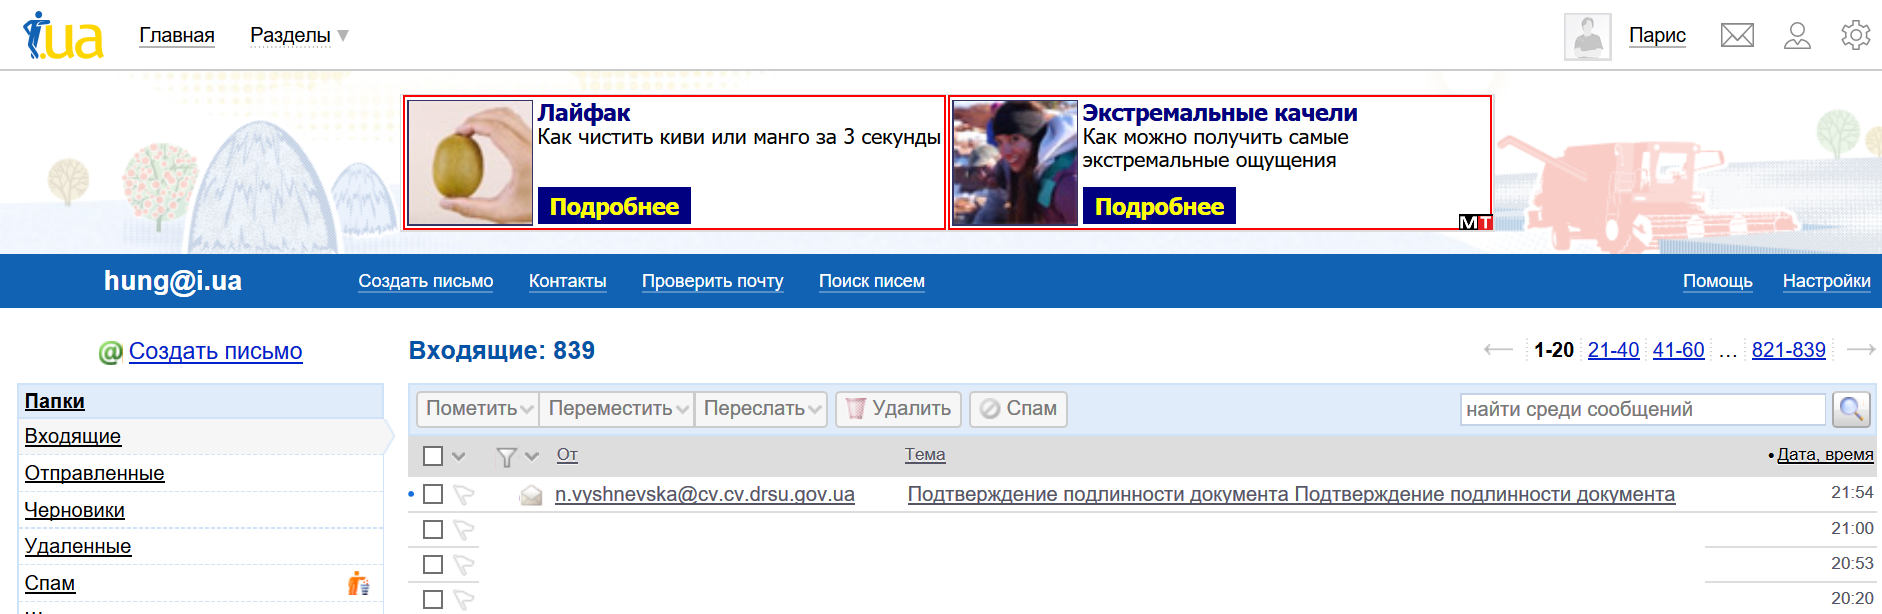This screenshot has width=1882, height=614.
Task: Expand the Пометить dropdown
Action: coord(478,409)
